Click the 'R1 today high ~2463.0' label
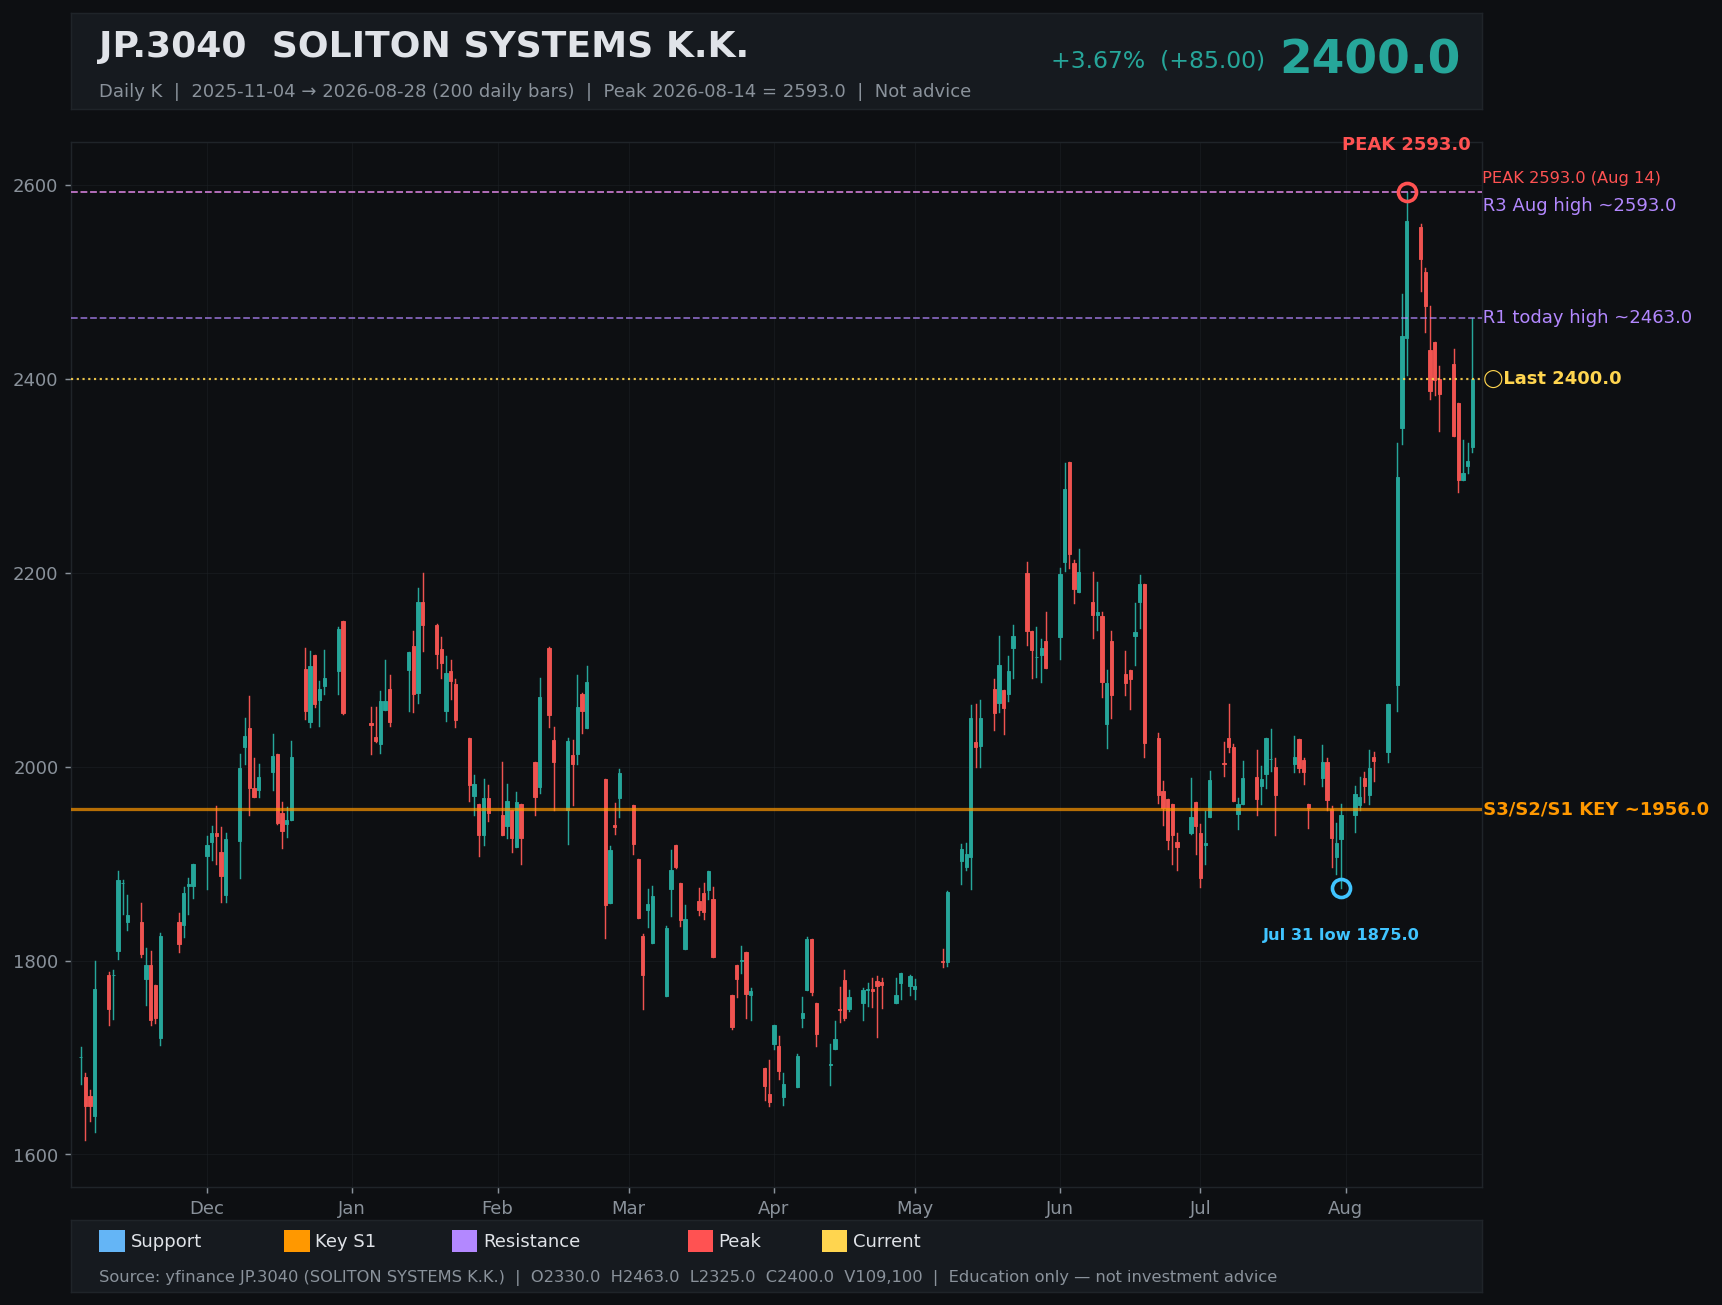1722x1305 pixels. pos(1587,317)
